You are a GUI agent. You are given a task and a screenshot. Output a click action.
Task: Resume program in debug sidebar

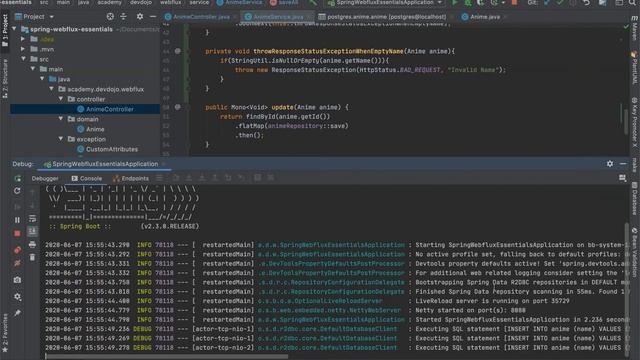pos(17,207)
